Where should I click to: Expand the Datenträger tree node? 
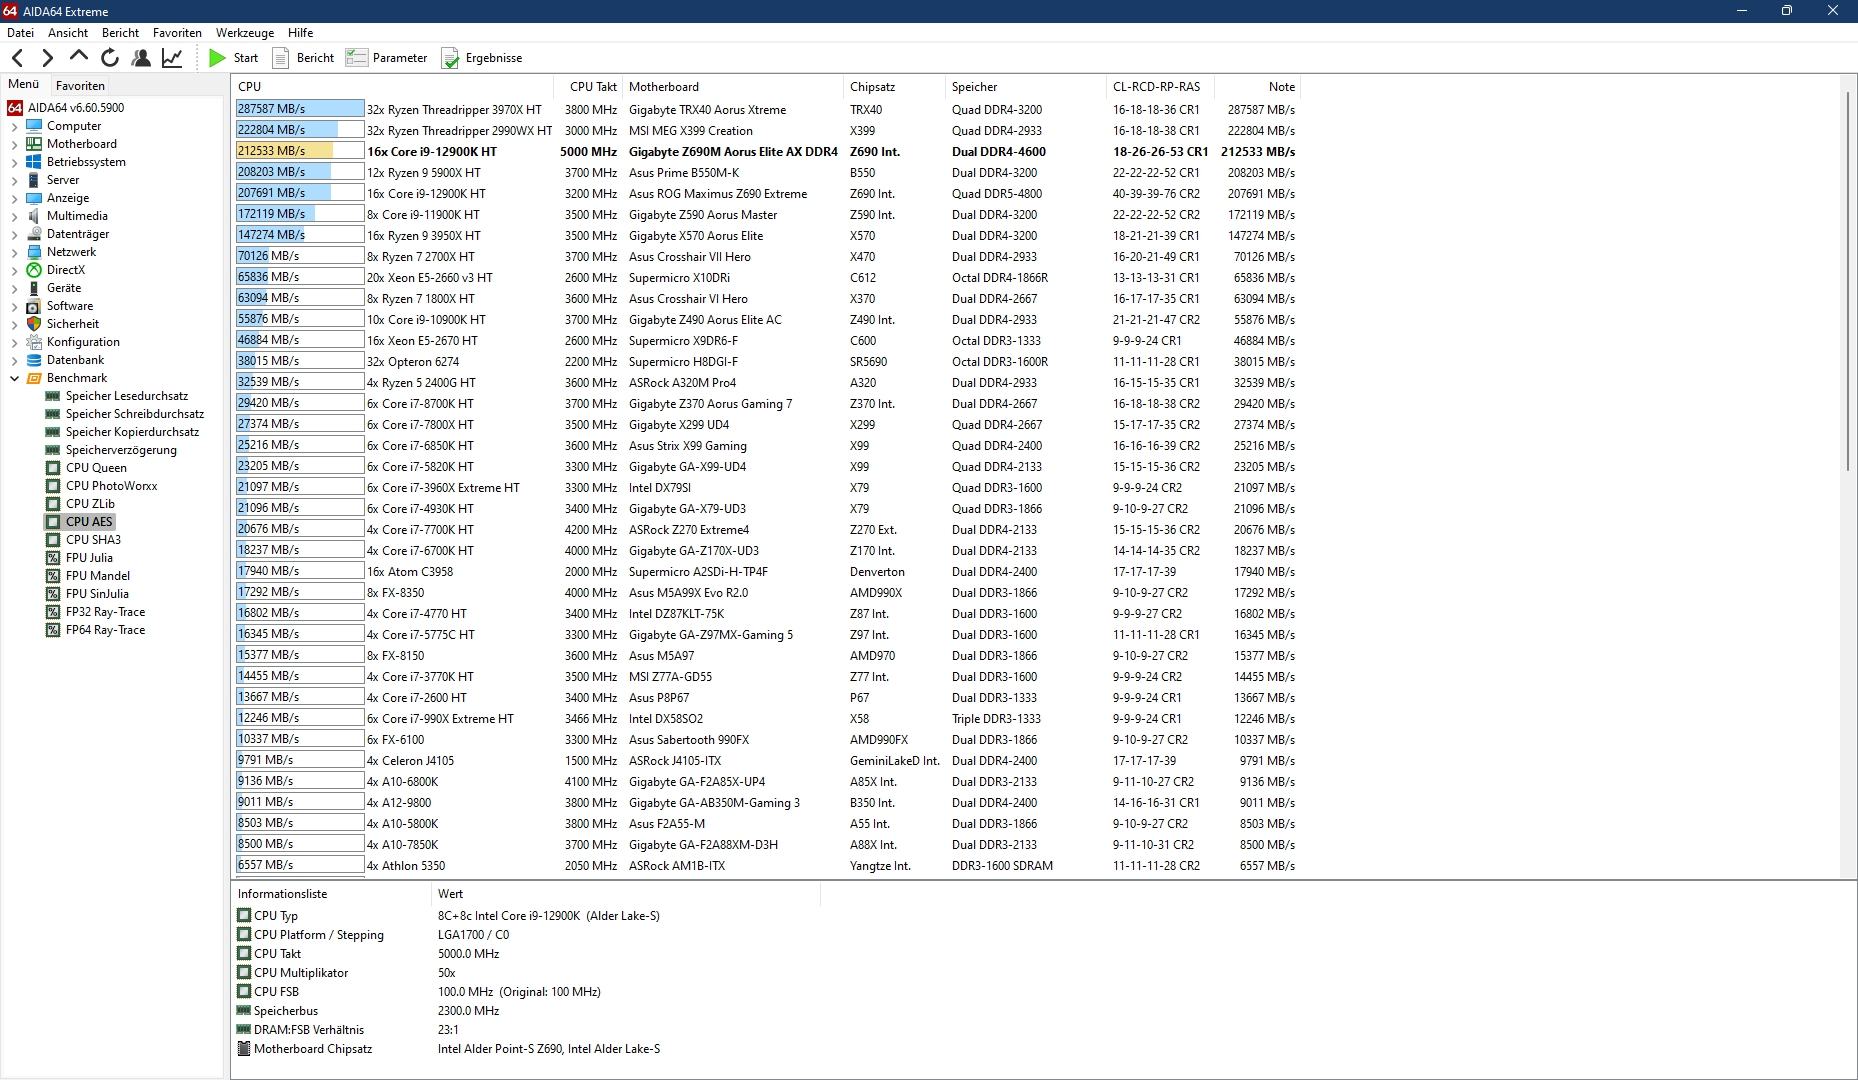click(x=14, y=234)
